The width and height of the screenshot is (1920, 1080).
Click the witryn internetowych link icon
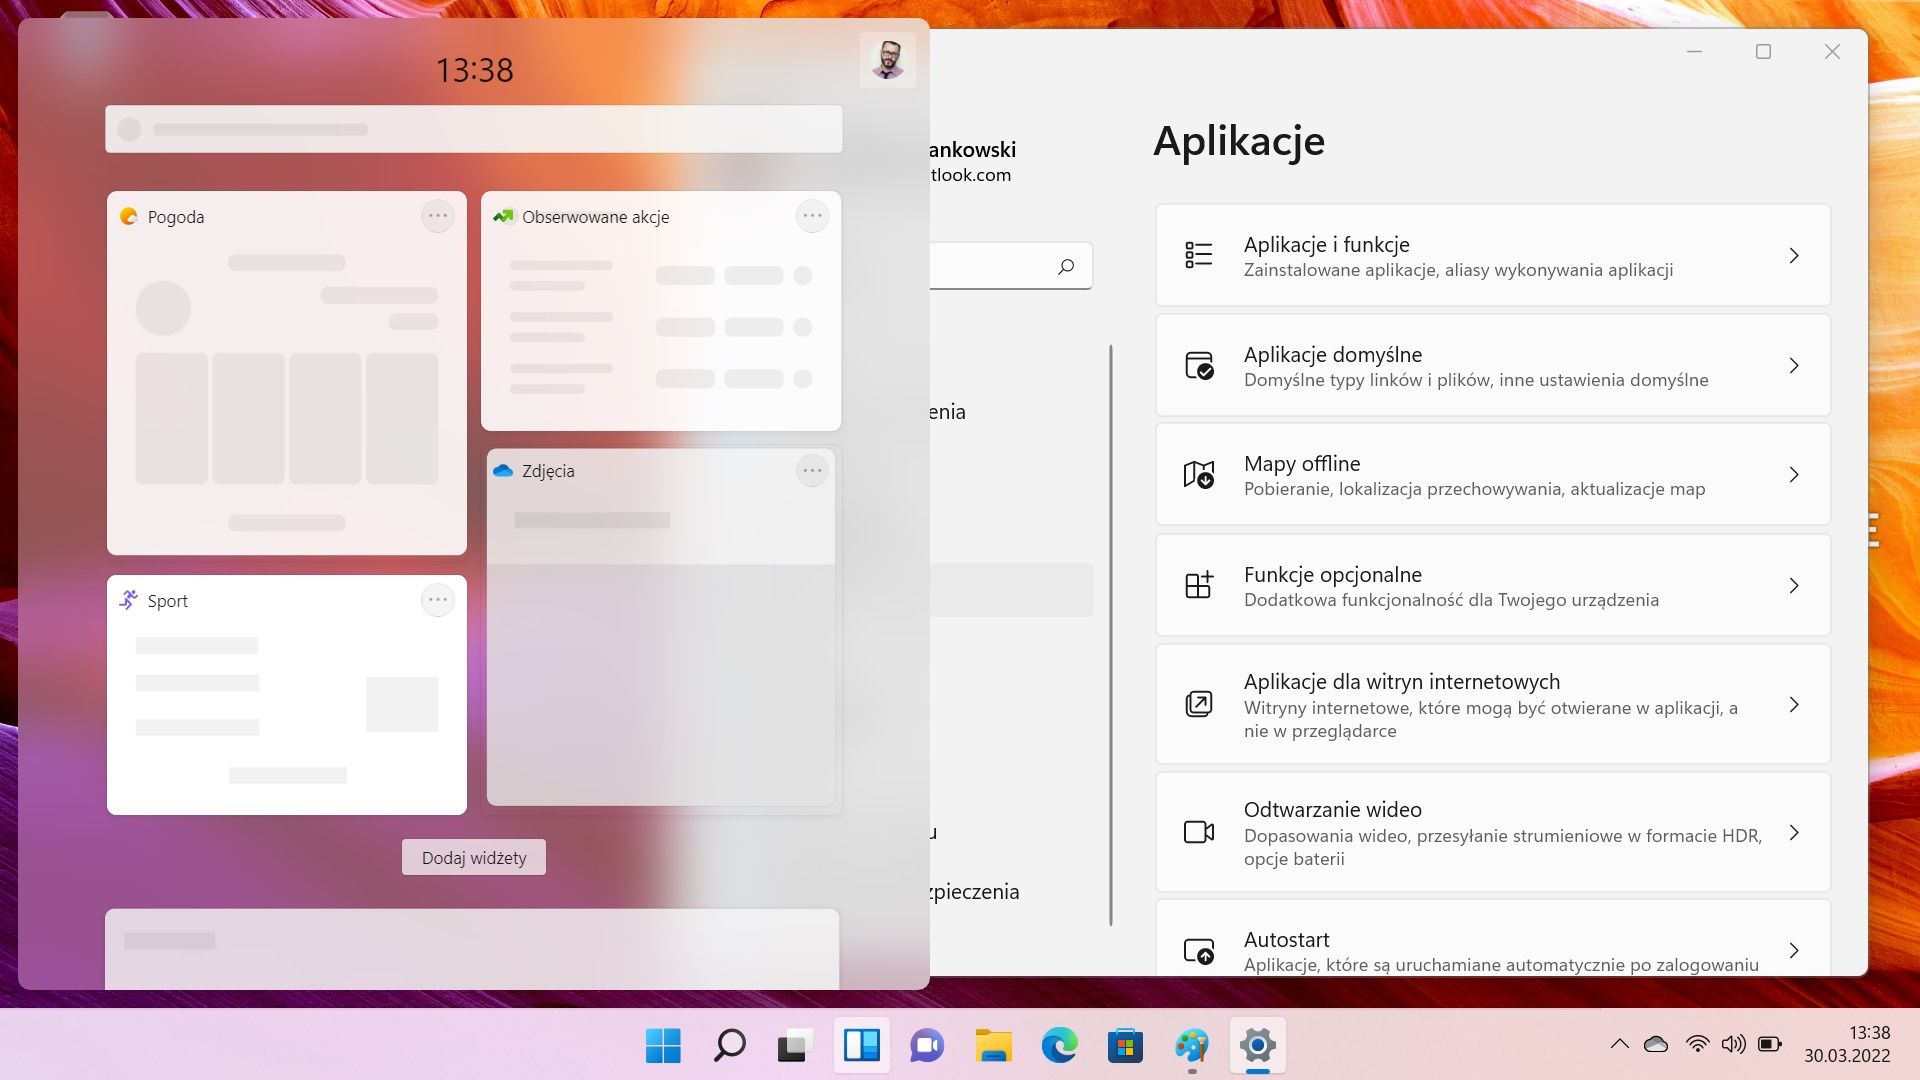[x=1199, y=704]
